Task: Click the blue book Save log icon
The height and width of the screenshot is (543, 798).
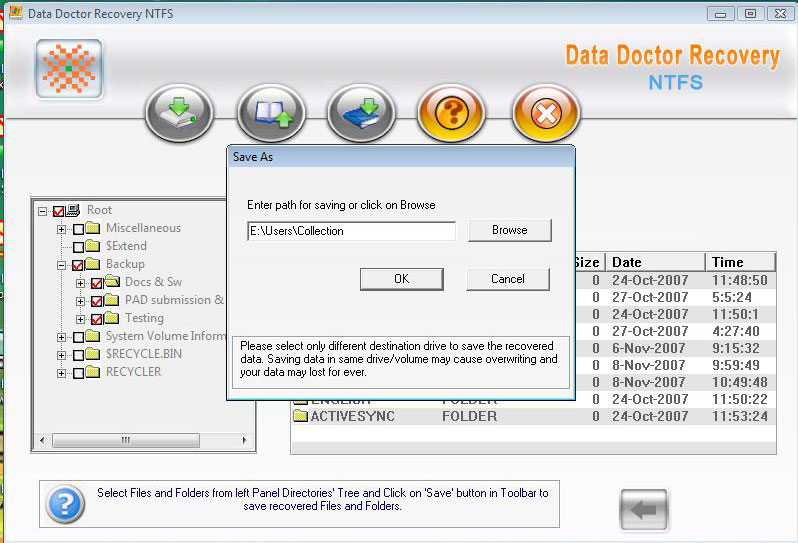Action: coord(361,113)
